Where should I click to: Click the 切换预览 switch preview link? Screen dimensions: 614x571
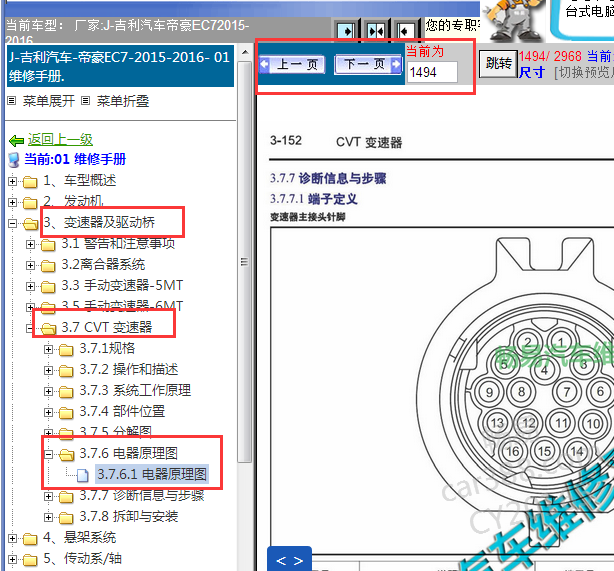point(583,72)
